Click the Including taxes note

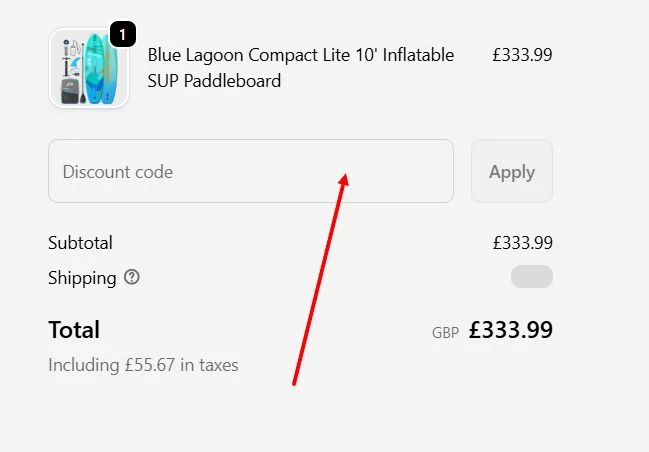click(x=143, y=365)
